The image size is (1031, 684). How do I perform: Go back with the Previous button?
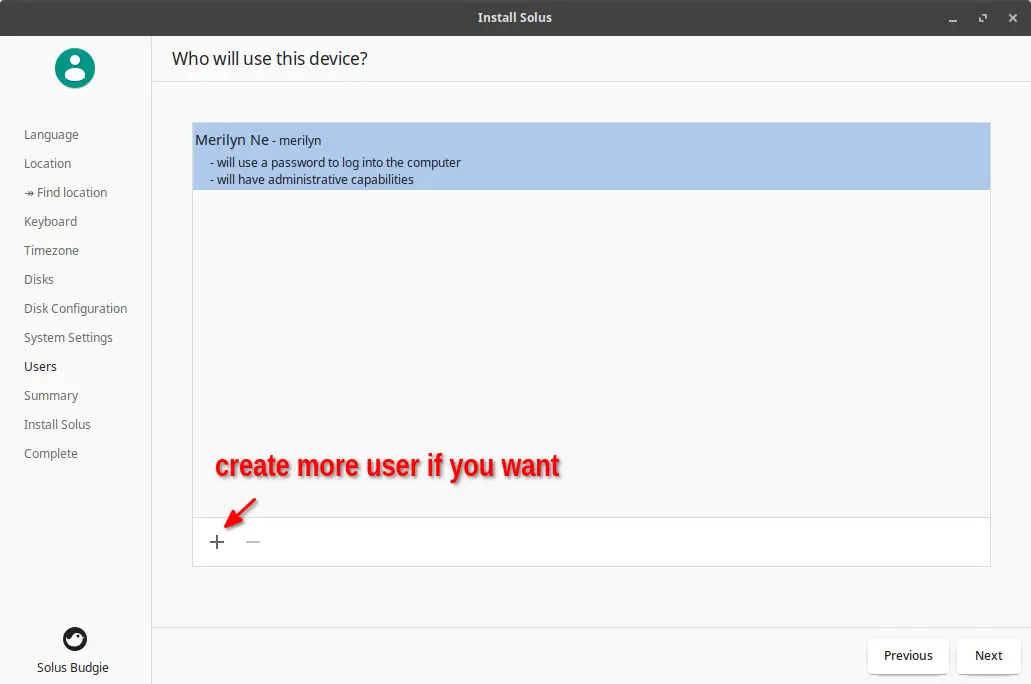(x=908, y=656)
